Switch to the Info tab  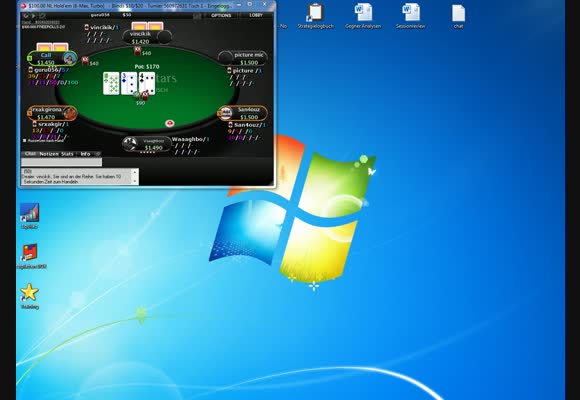pyautogui.click(x=85, y=154)
